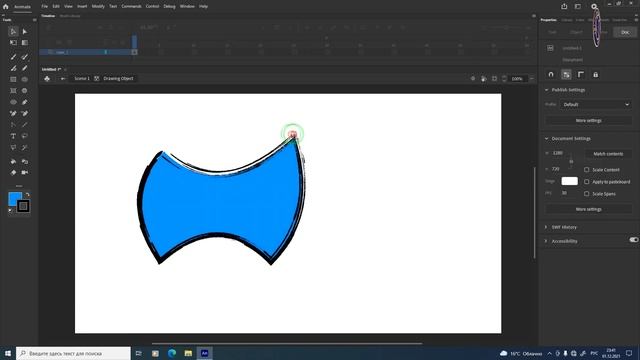Expand the Accessibility section
The image size is (640, 360).
click(x=546, y=241)
